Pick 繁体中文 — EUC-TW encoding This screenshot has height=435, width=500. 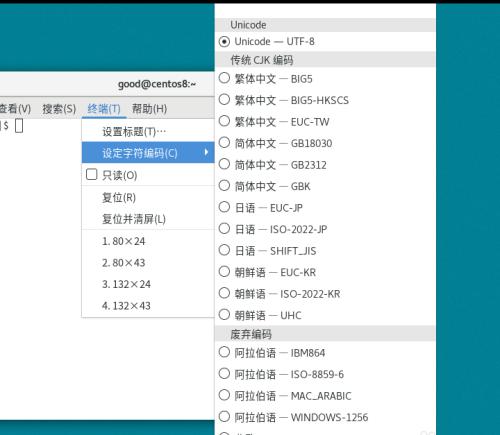[325, 122]
